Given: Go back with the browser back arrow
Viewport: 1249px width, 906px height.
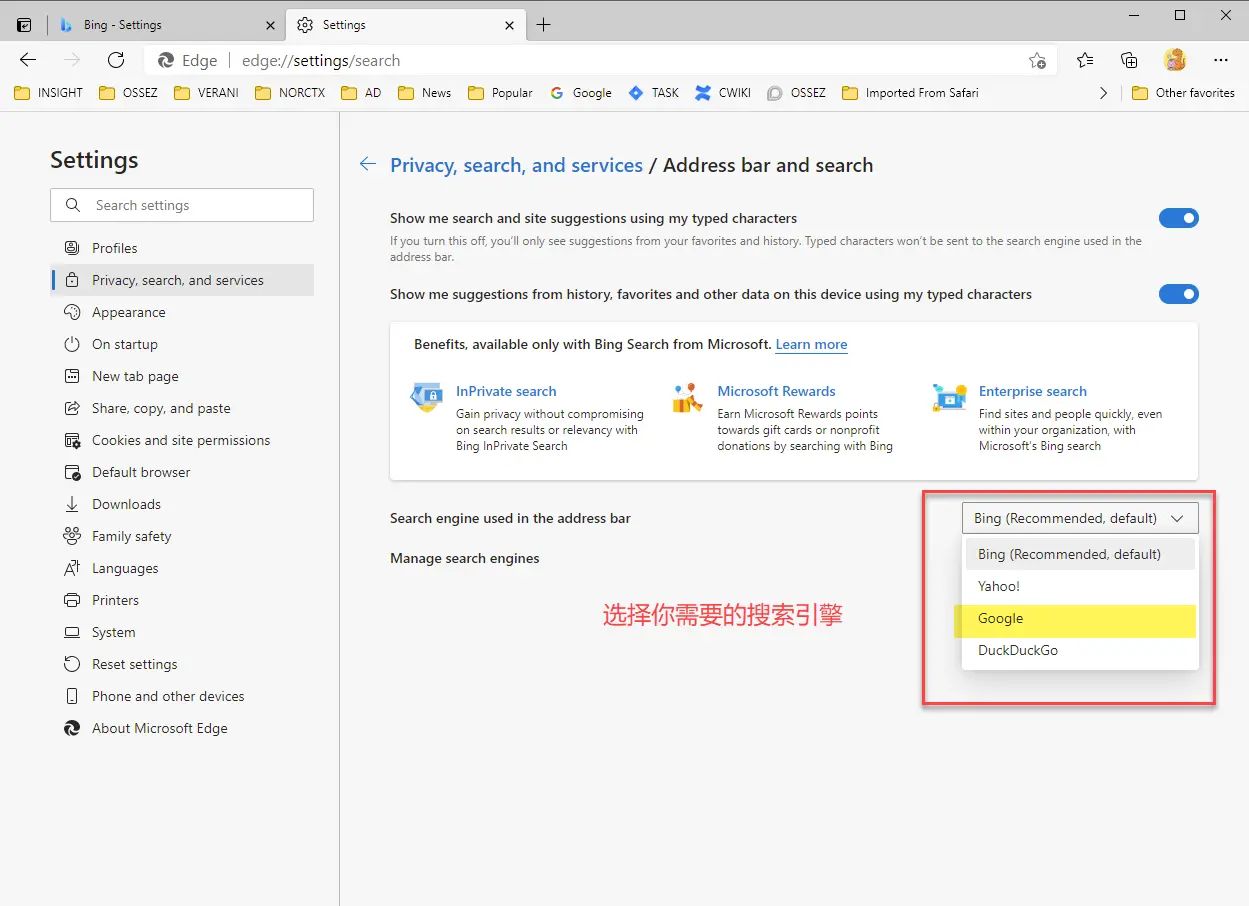Looking at the screenshot, I should pos(28,60).
